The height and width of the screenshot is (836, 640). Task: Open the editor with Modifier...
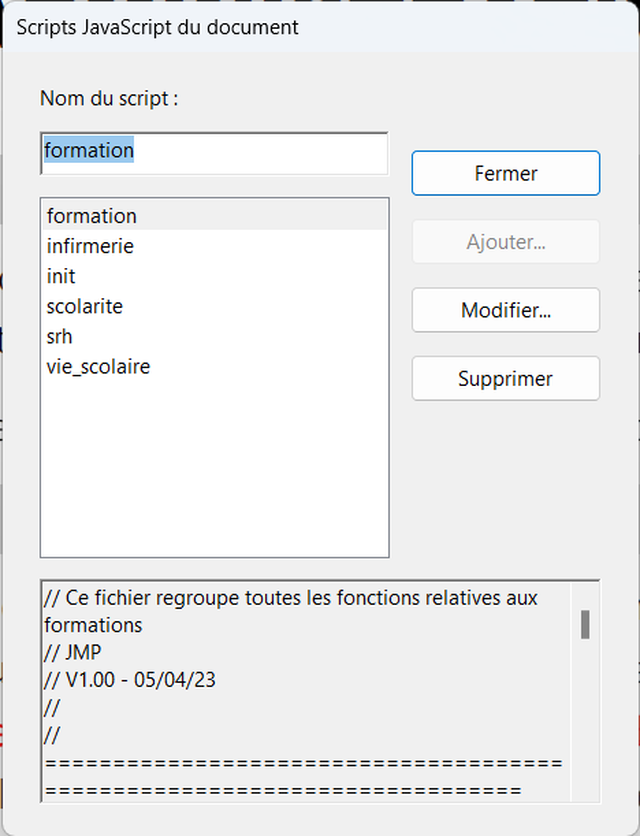[505, 310]
